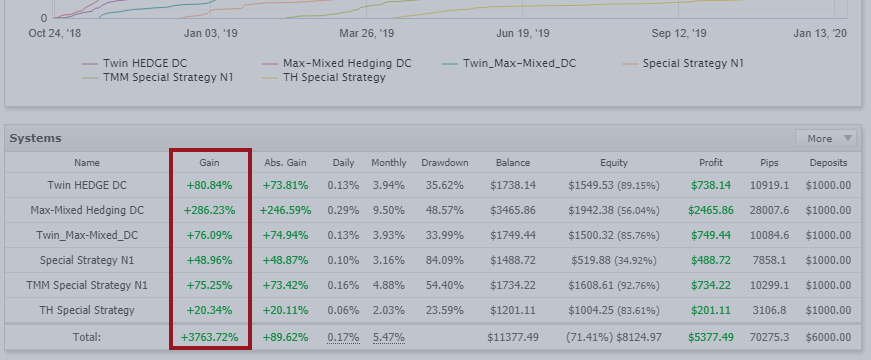Toggle TMM Special Strategy N1 legend entry
The height and width of the screenshot is (360, 871).
[x=158, y=77]
